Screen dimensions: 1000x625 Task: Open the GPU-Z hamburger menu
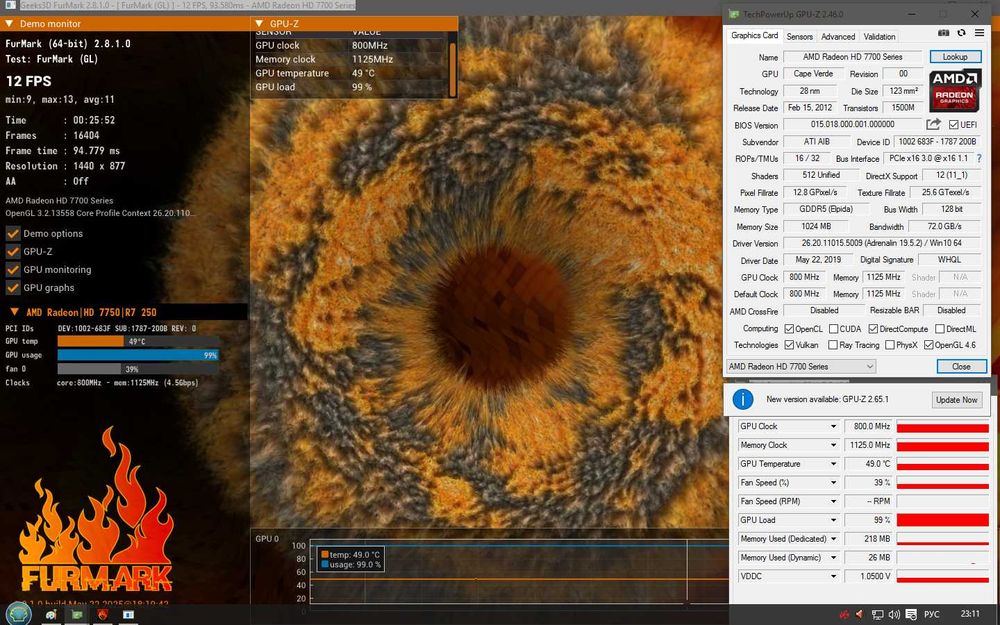point(979,33)
